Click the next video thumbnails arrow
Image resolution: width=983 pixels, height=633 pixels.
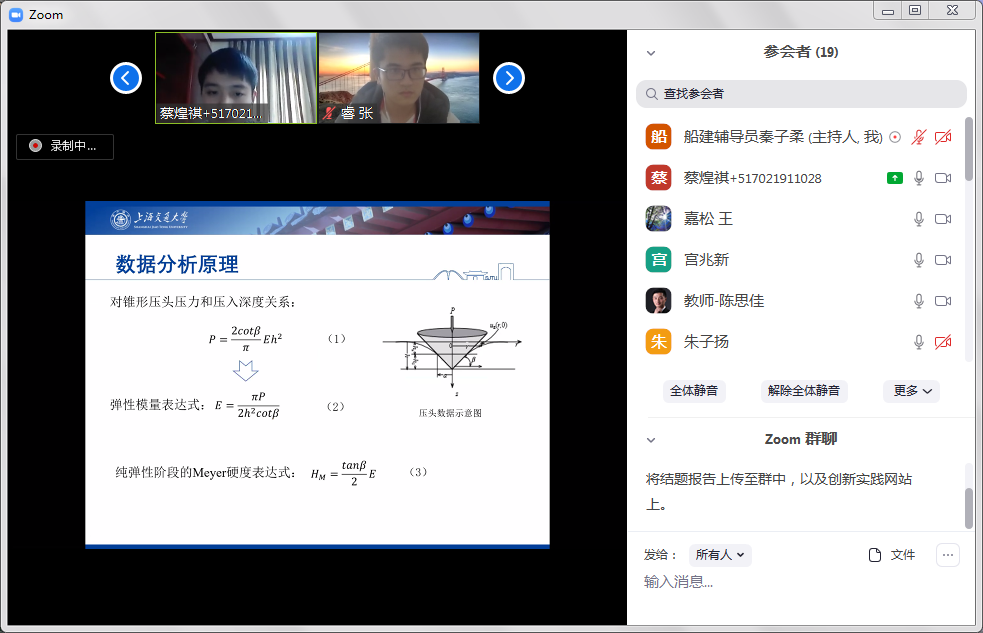tap(508, 78)
